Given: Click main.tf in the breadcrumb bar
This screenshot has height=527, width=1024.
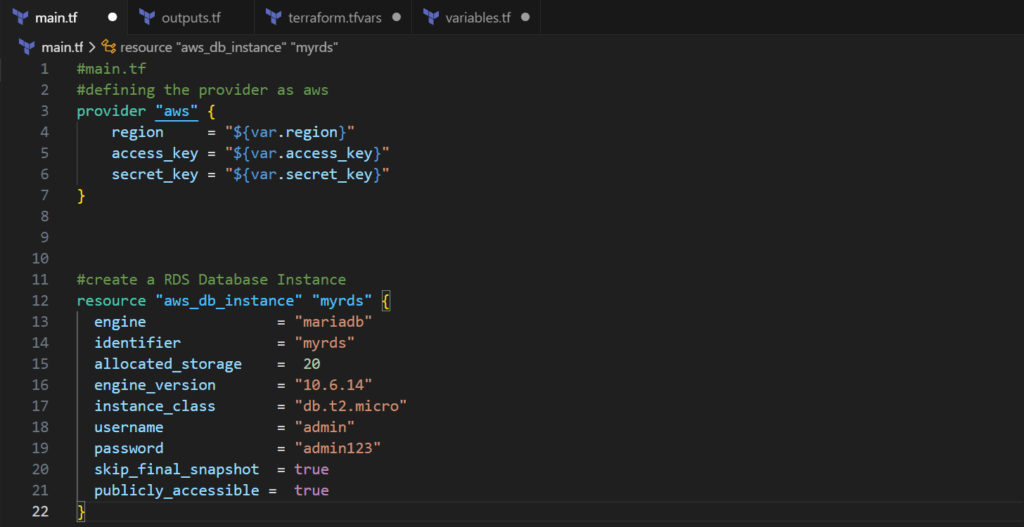Looking at the screenshot, I should (x=62, y=47).
